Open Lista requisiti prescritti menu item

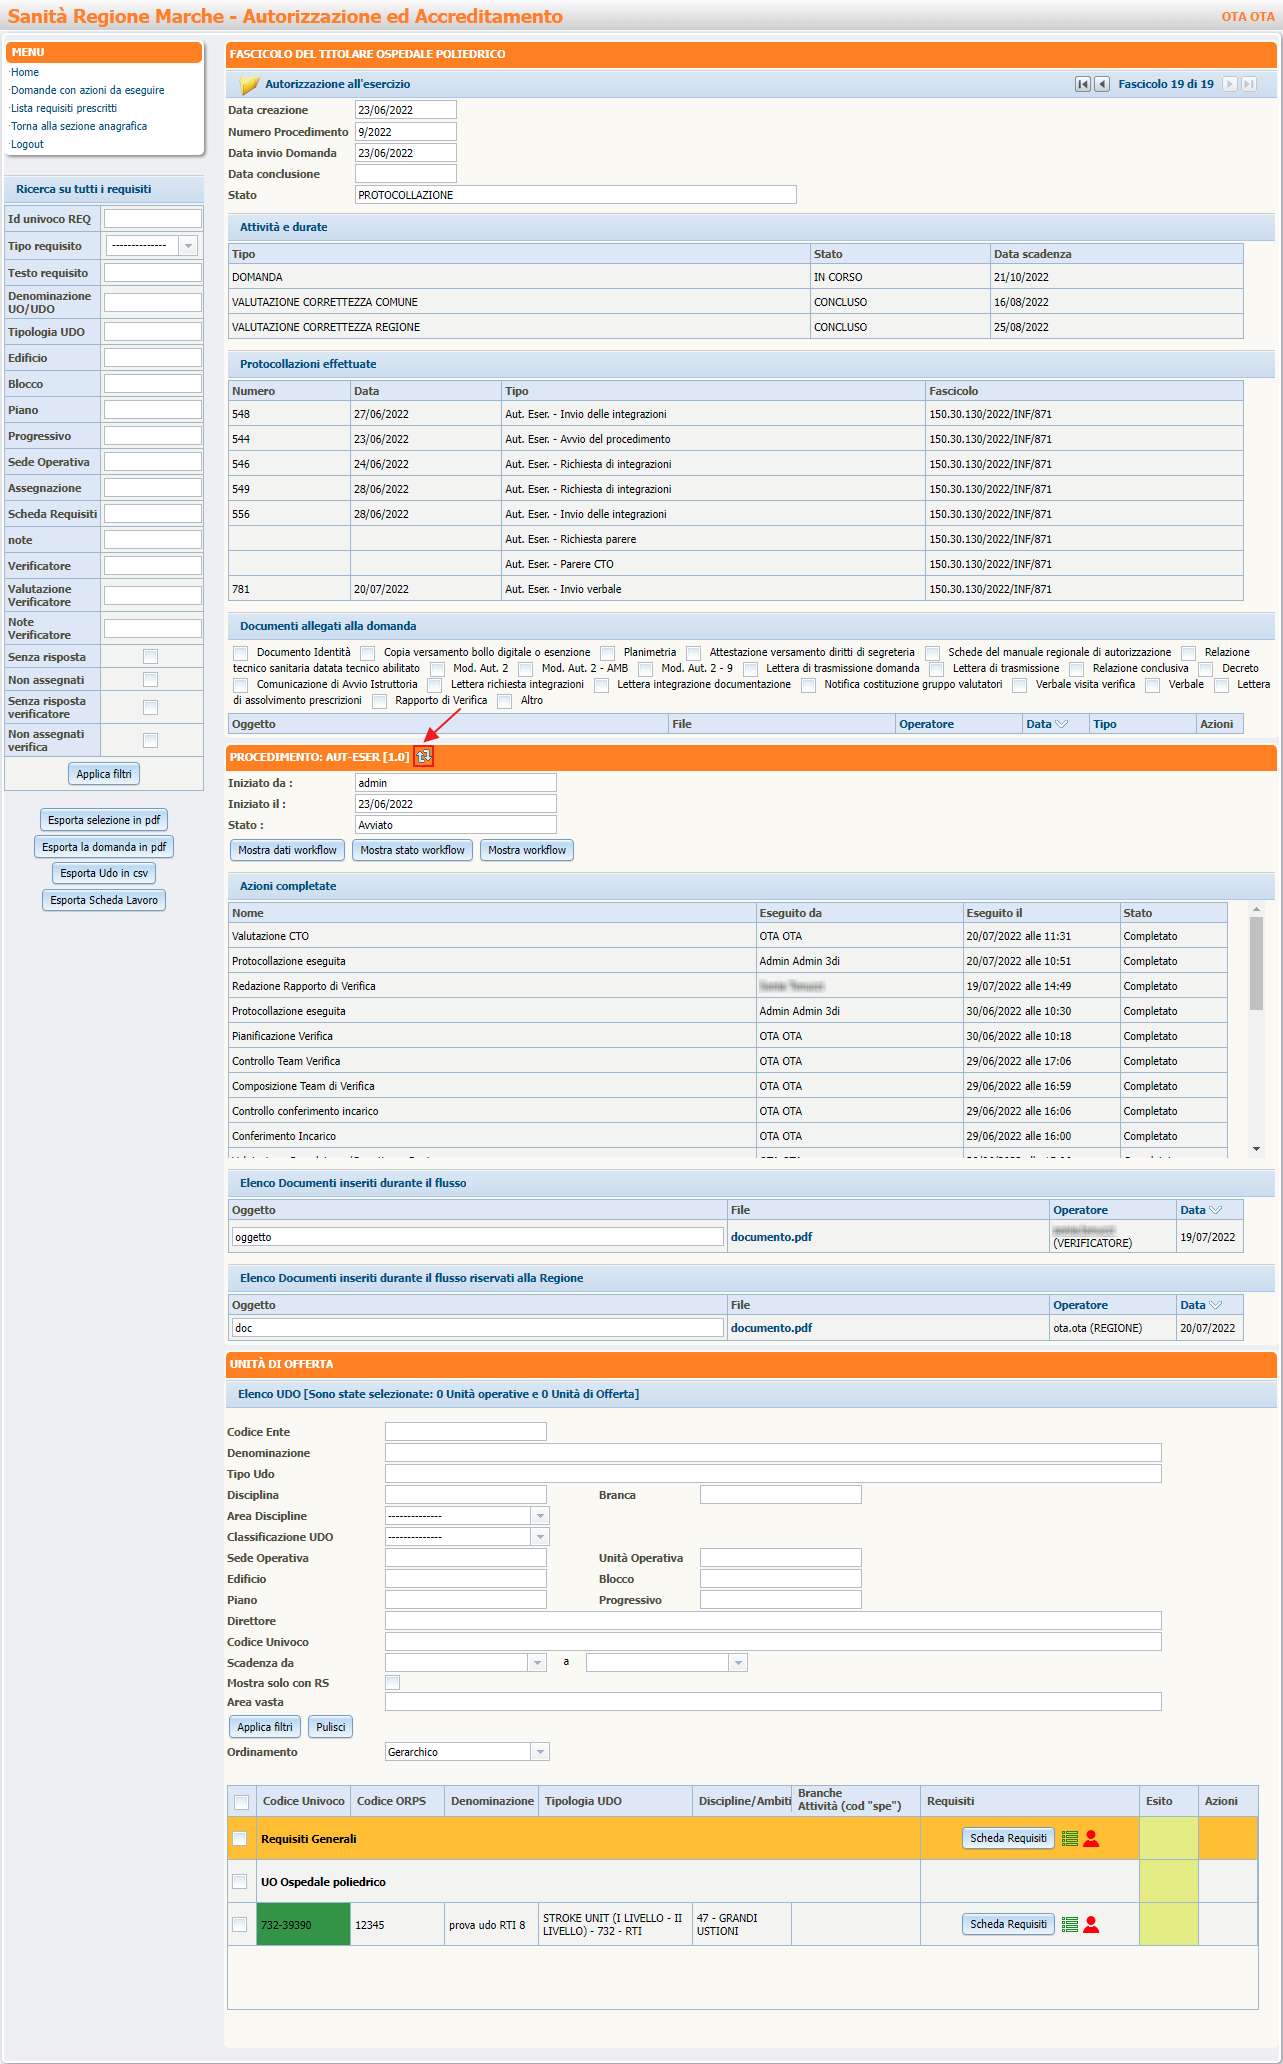(x=64, y=108)
